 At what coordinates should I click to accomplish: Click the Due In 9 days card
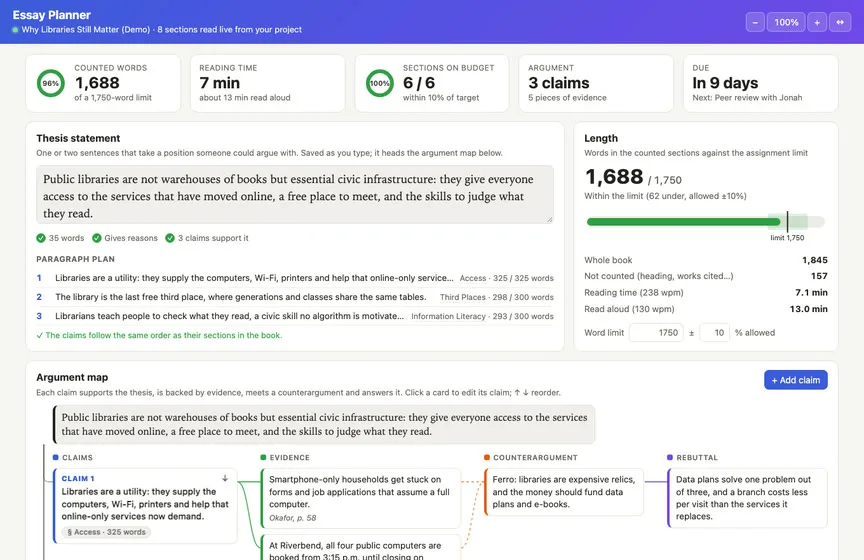(x=760, y=83)
